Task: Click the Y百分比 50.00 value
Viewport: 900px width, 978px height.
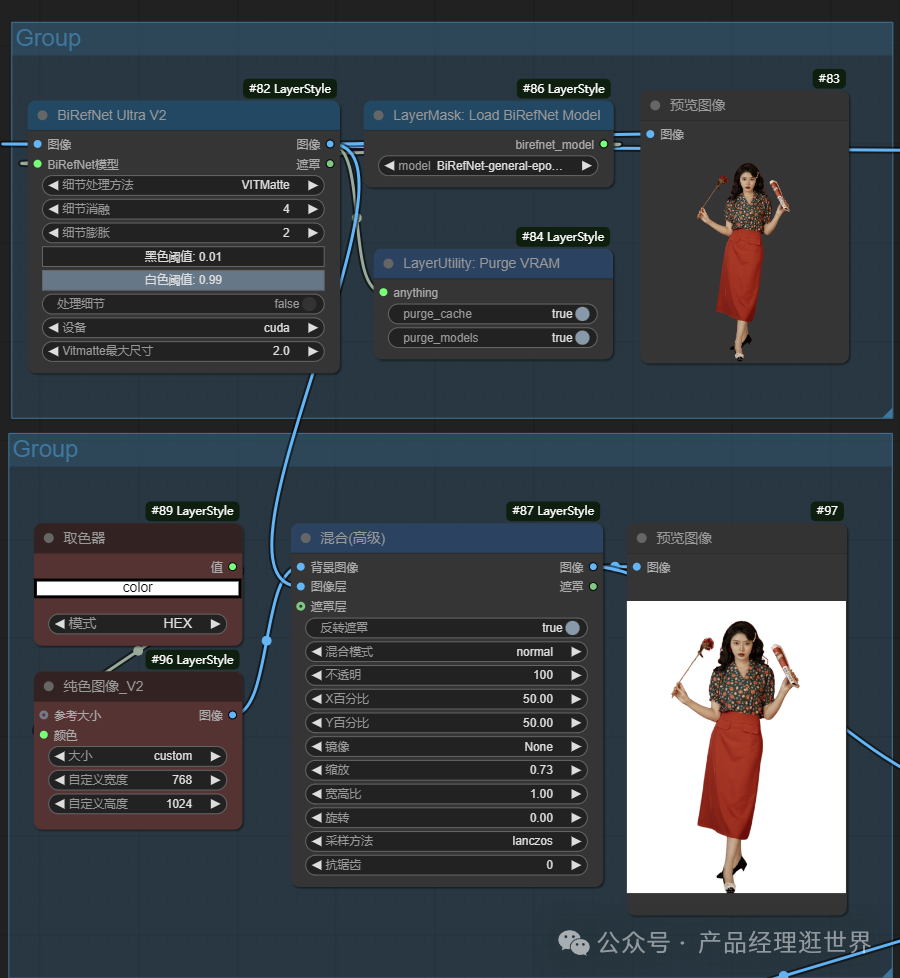Action: pos(538,722)
